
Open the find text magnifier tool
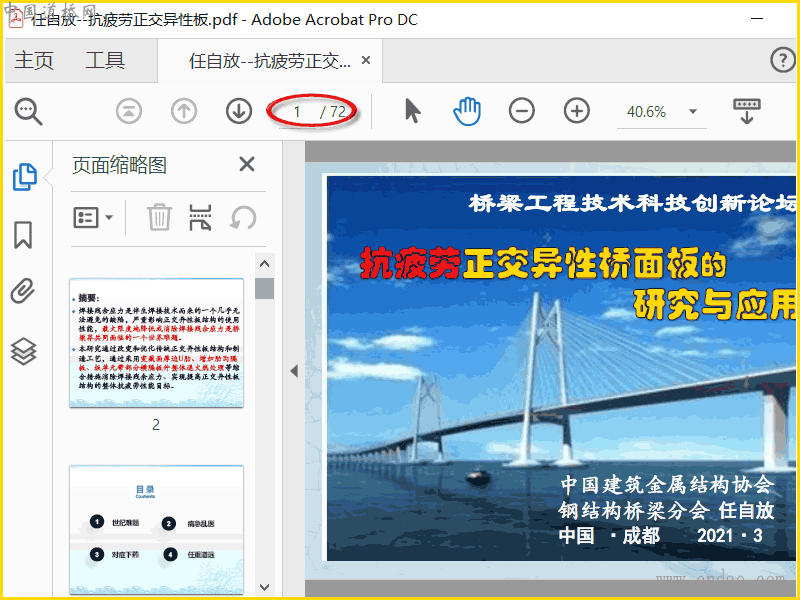[x=28, y=111]
